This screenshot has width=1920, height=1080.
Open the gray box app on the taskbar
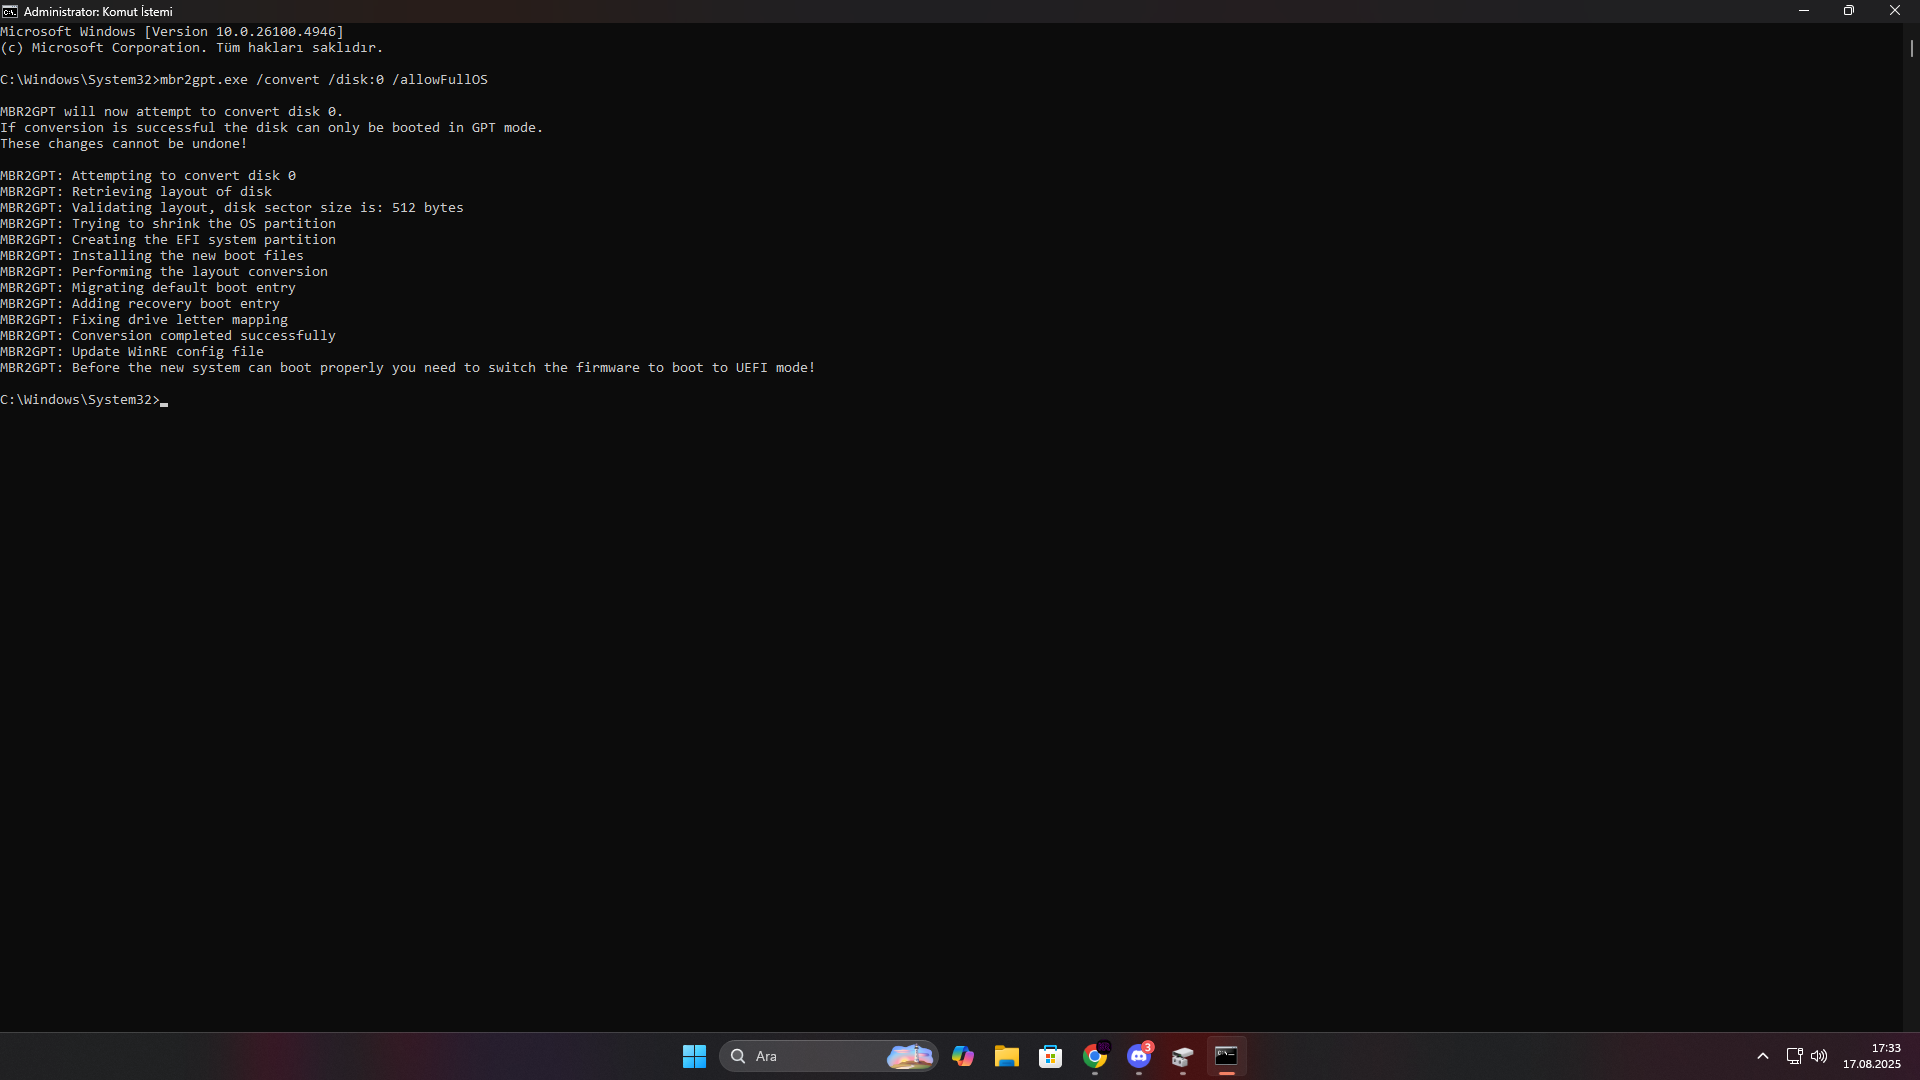click(x=1182, y=1056)
